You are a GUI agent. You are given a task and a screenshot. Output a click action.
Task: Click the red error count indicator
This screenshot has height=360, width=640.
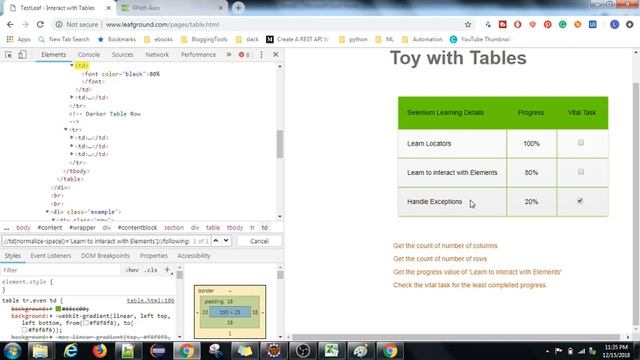tap(244, 54)
